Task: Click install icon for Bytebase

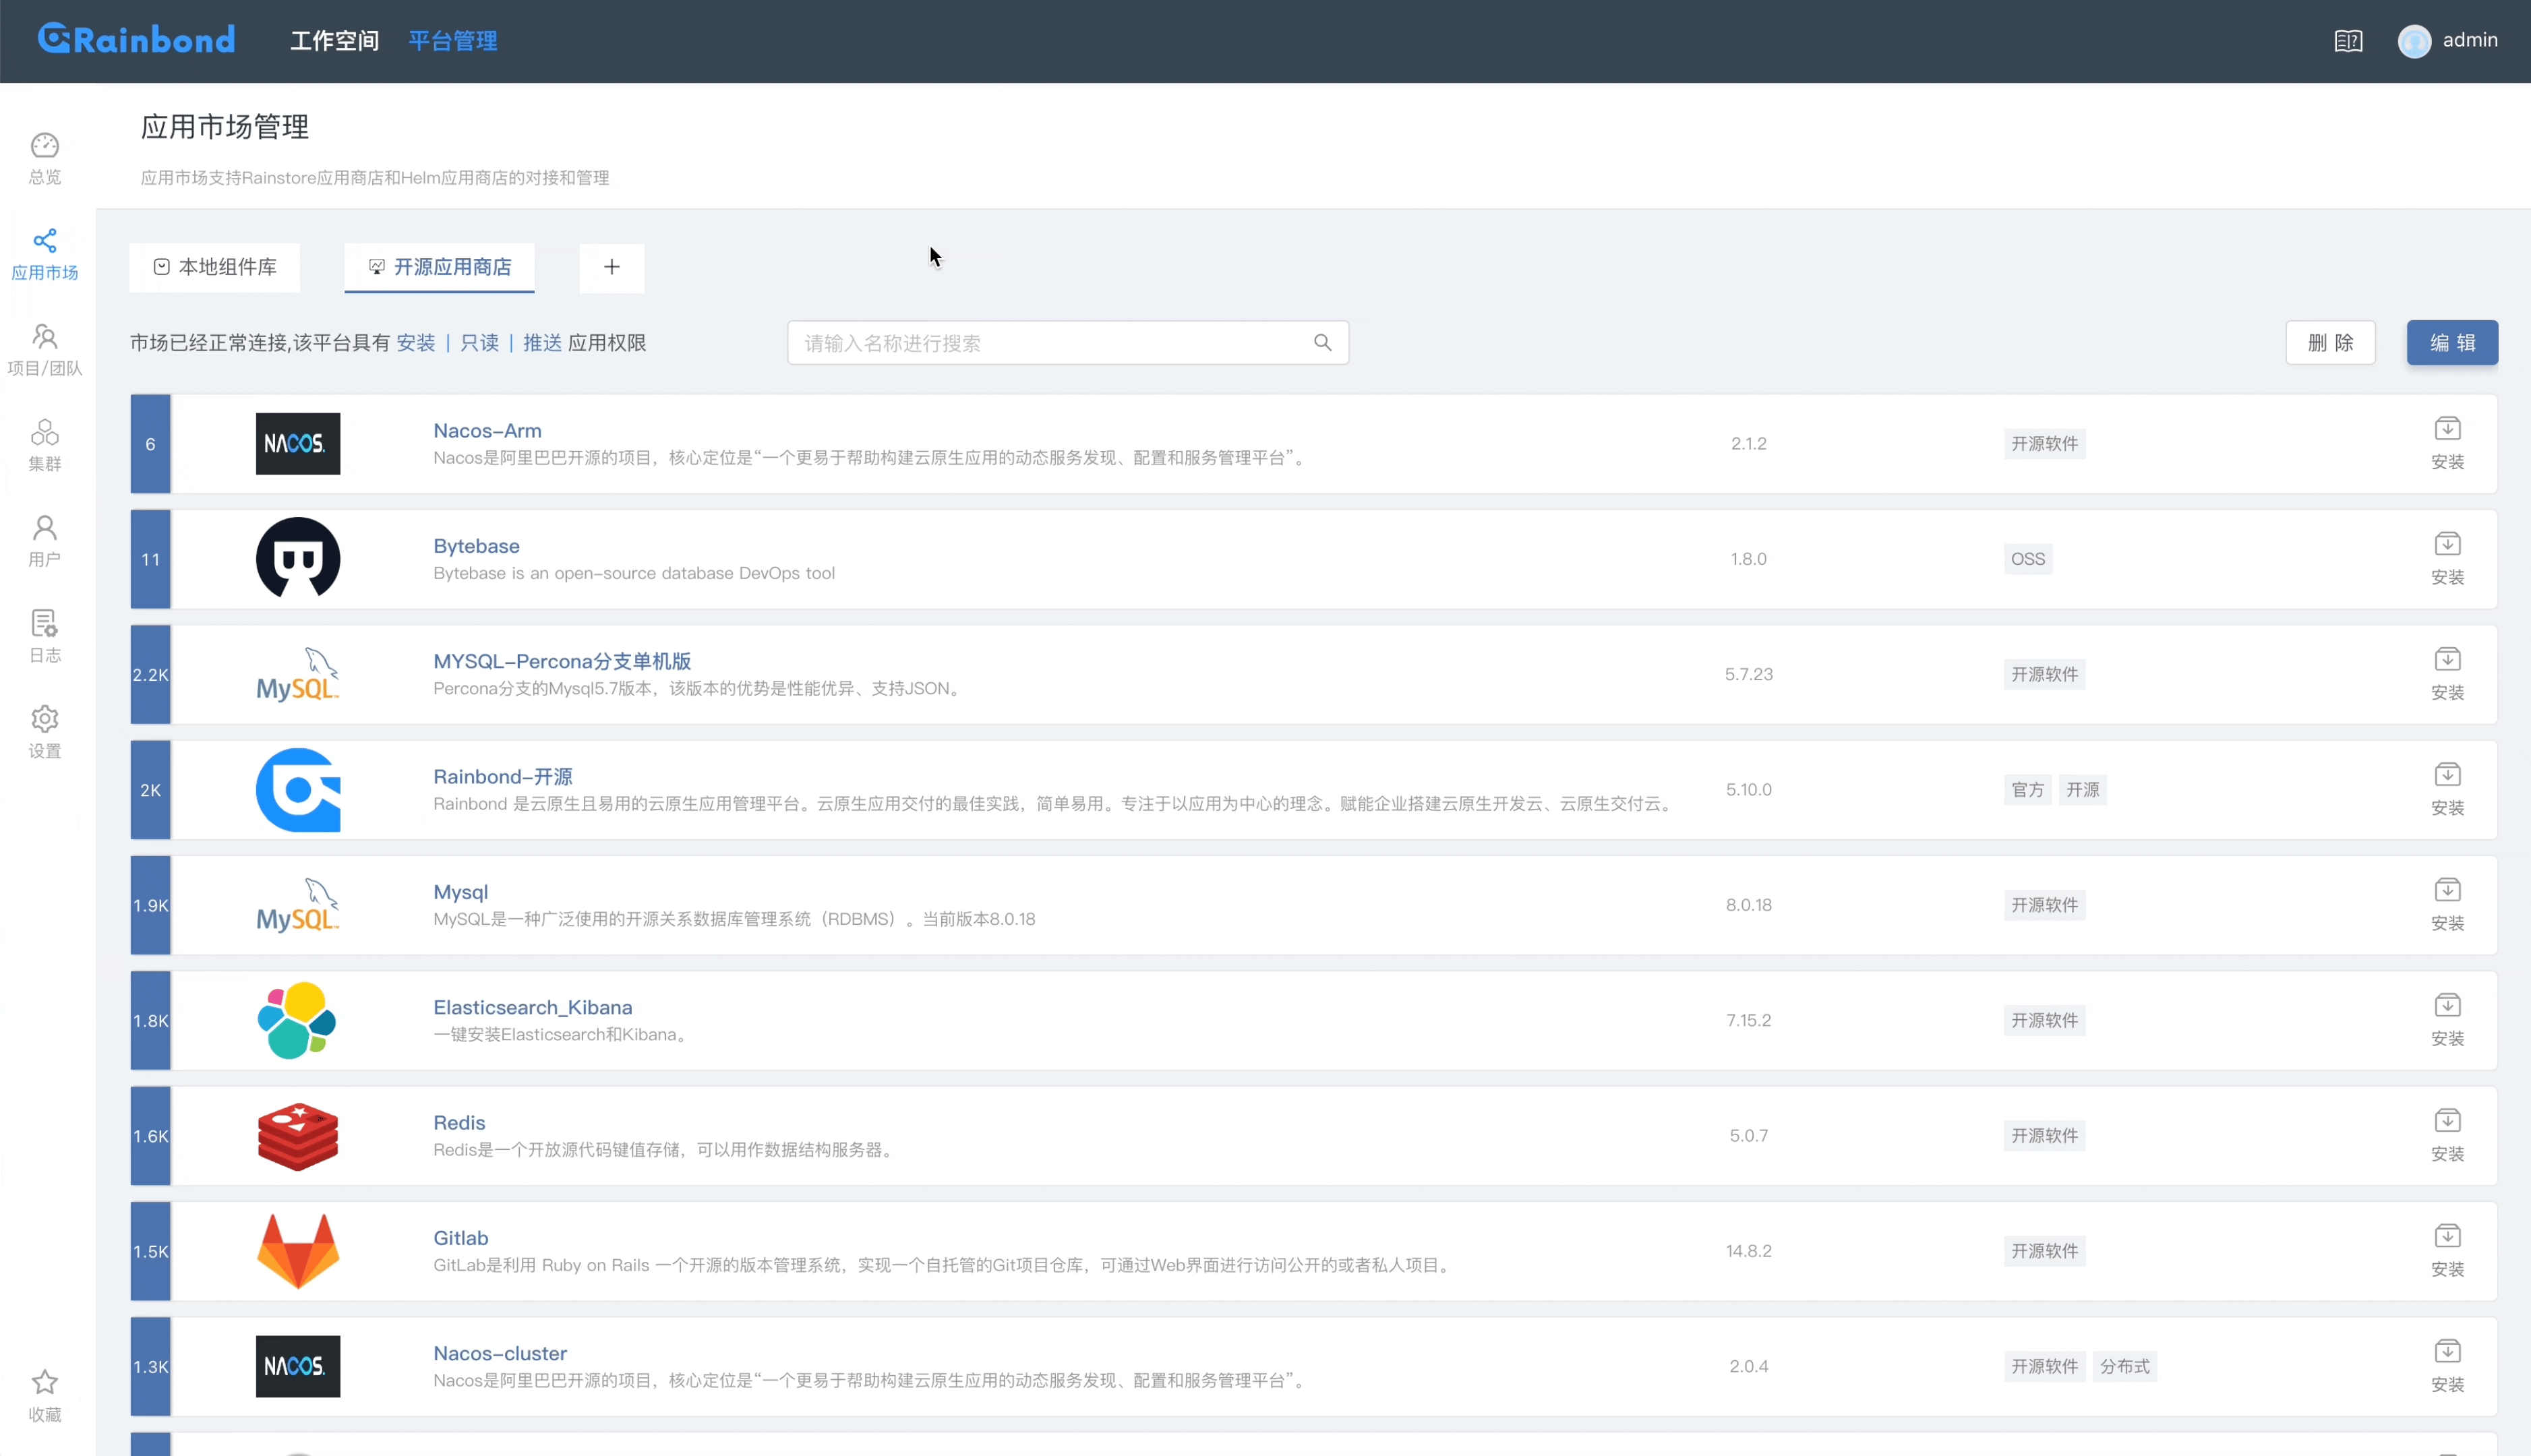Action: 2447,545
